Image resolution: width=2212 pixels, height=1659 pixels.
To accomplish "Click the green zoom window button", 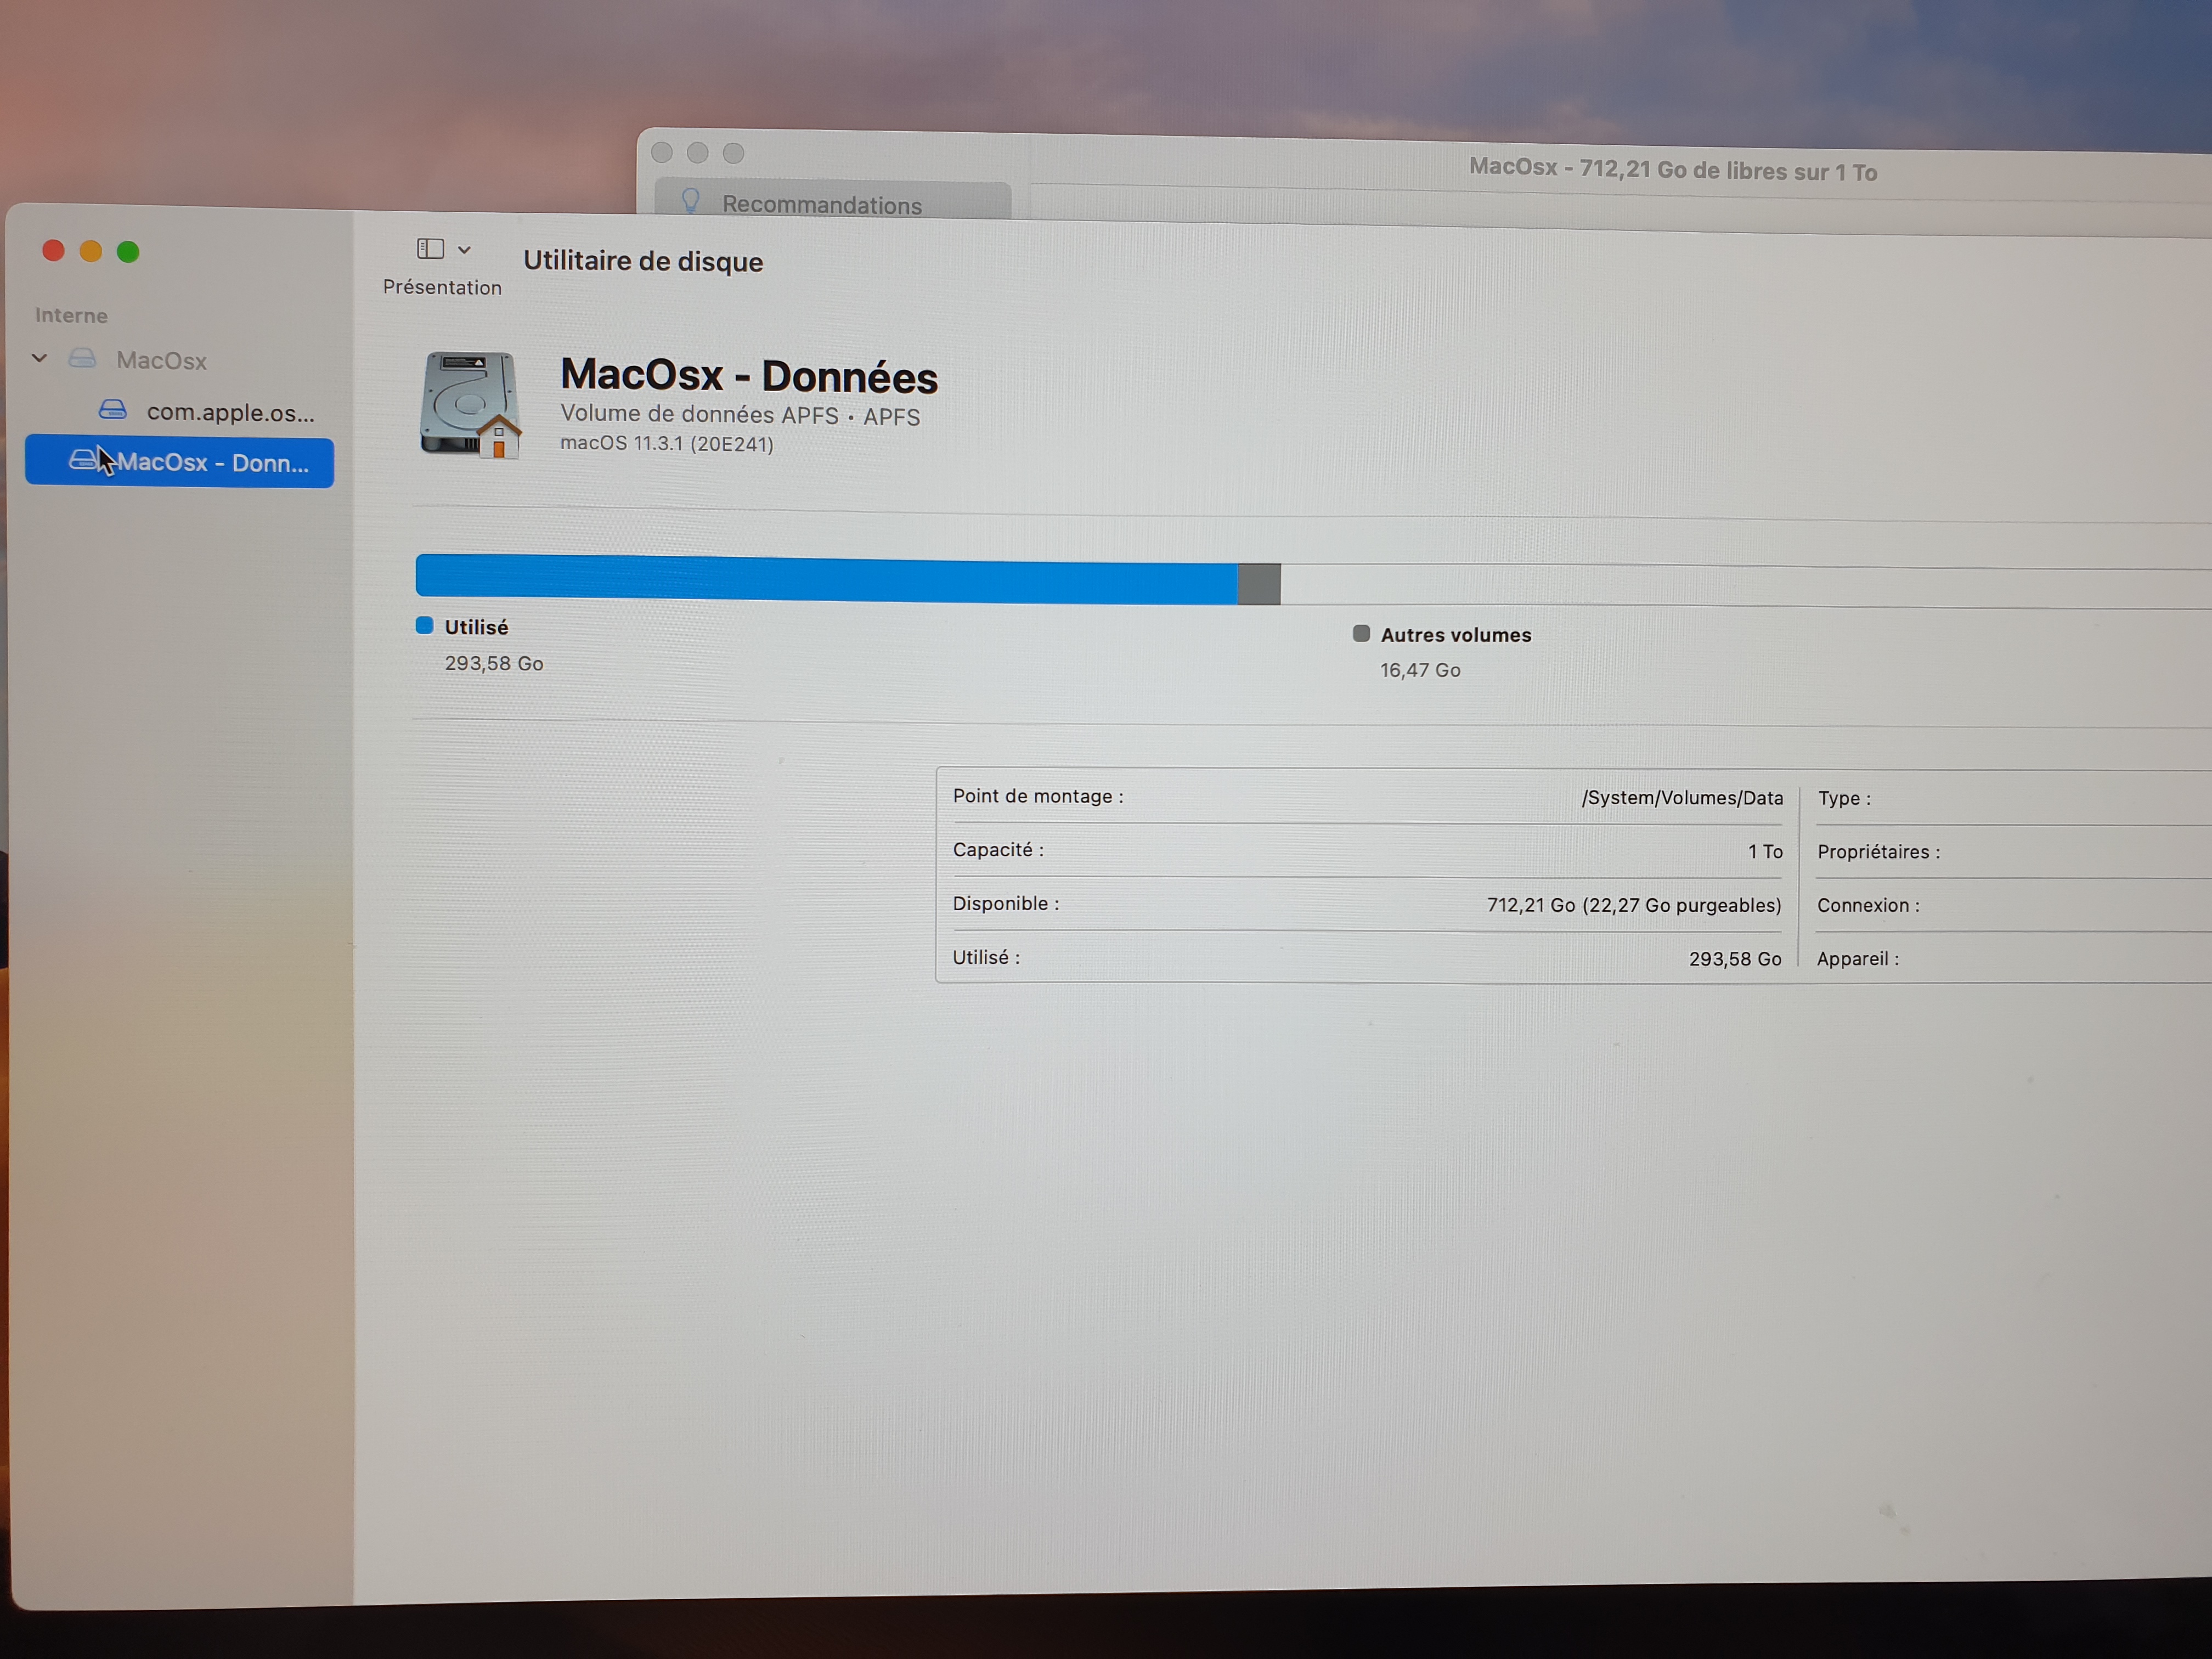I will 128,252.
